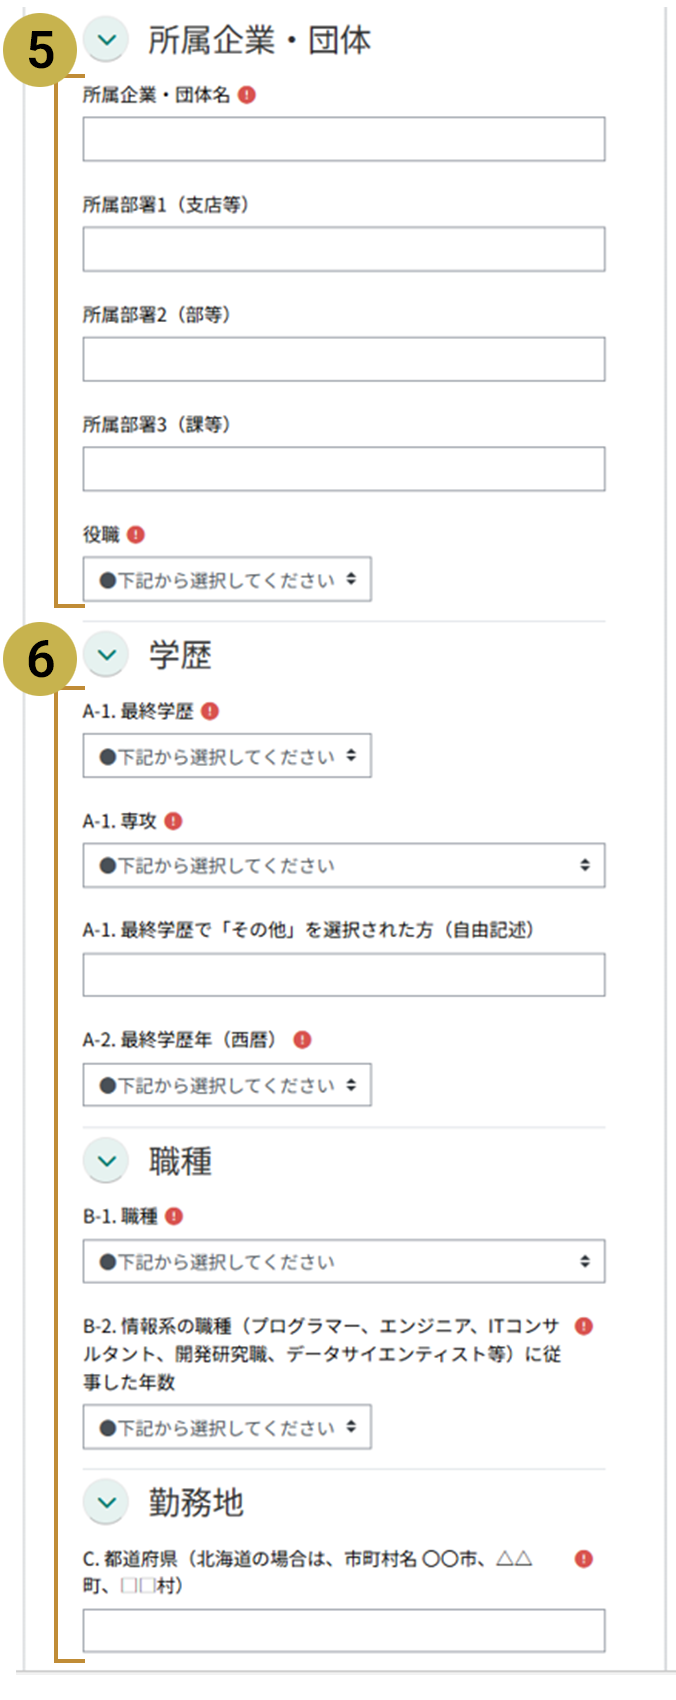Collapse the 所属企業・団体 section chevron
Viewport: 676px width, 1700px height.
(106, 40)
